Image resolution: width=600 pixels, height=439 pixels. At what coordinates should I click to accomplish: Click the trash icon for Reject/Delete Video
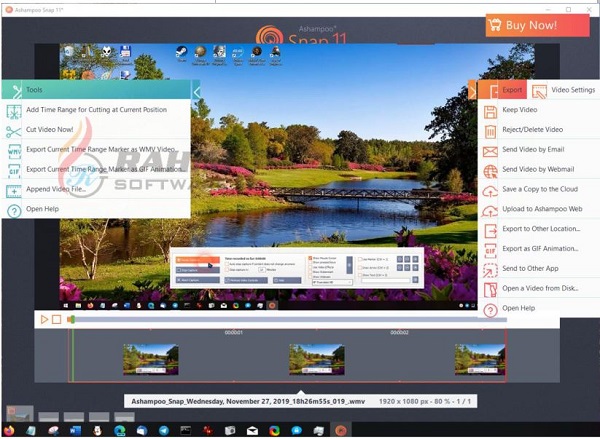[x=490, y=132]
